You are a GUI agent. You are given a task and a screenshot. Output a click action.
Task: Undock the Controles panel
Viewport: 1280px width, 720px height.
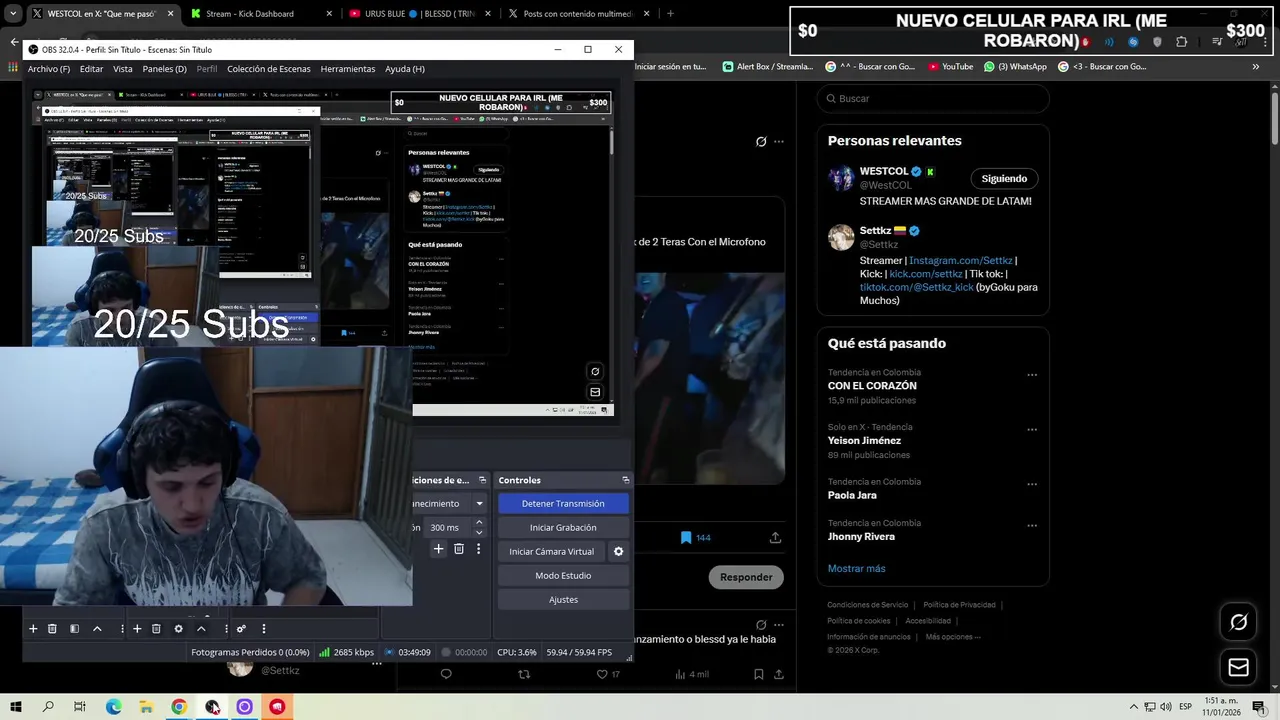(626, 480)
